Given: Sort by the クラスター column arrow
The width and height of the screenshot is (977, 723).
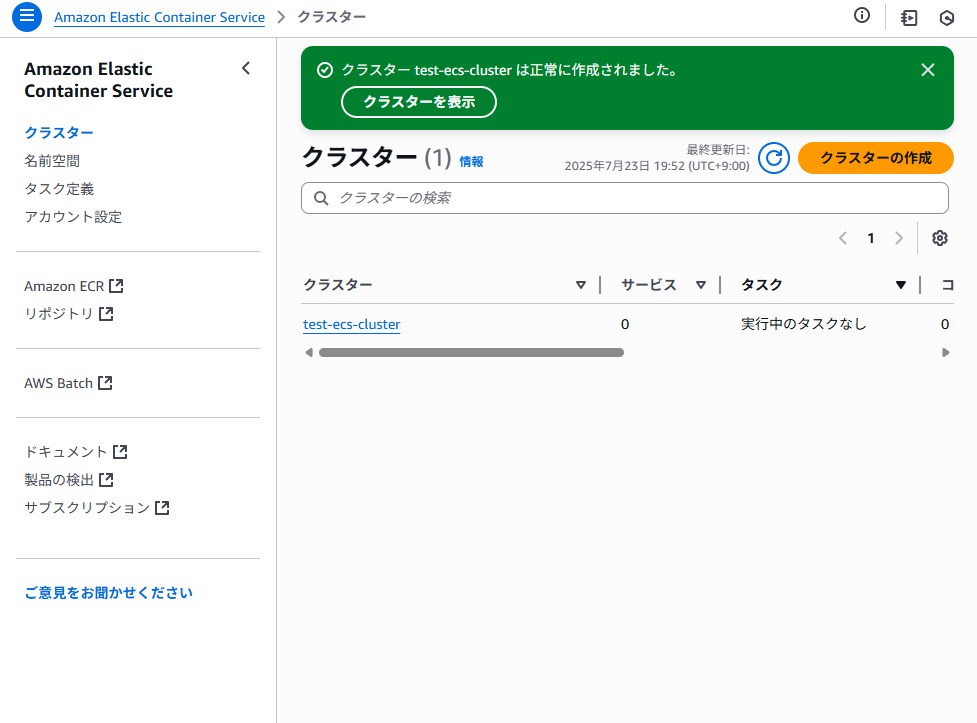Looking at the screenshot, I should coord(581,285).
